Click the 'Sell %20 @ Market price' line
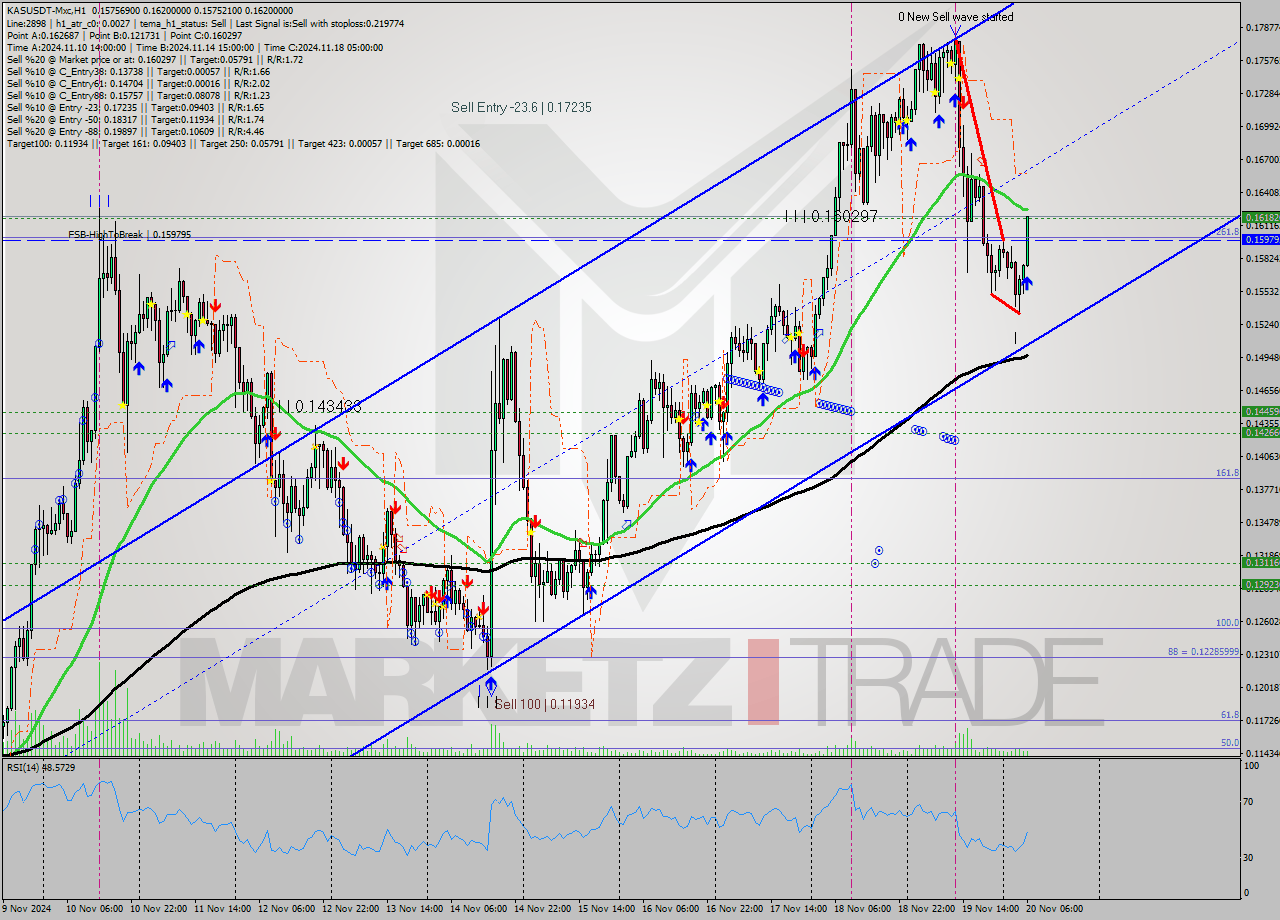The width and height of the screenshot is (1280, 920). [154, 59]
